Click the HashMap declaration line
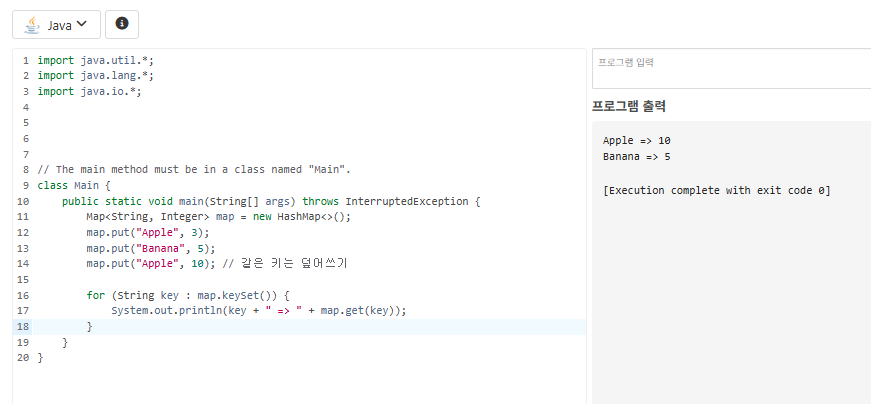The width and height of the screenshot is (871, 404). pyautogui.click(x=219, y=217)
